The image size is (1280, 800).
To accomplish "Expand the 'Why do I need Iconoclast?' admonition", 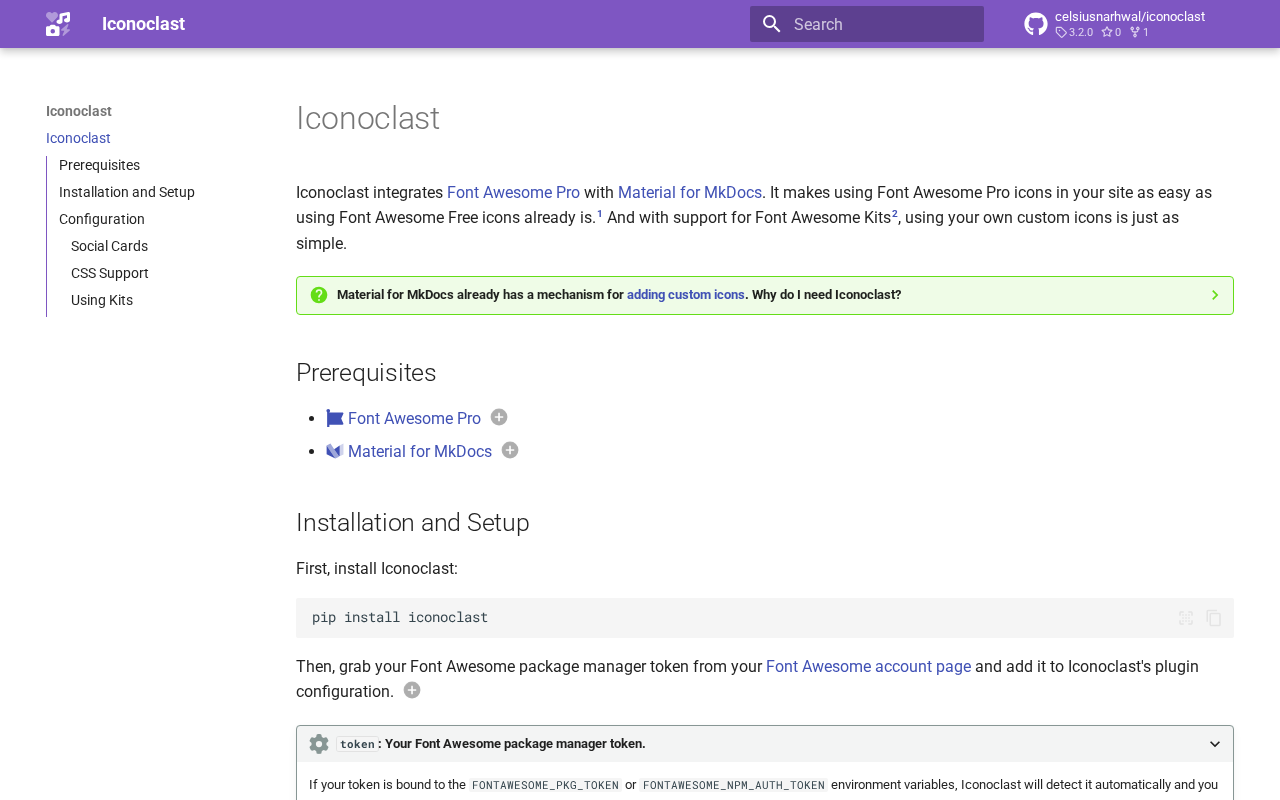I will pos(1215,295).
